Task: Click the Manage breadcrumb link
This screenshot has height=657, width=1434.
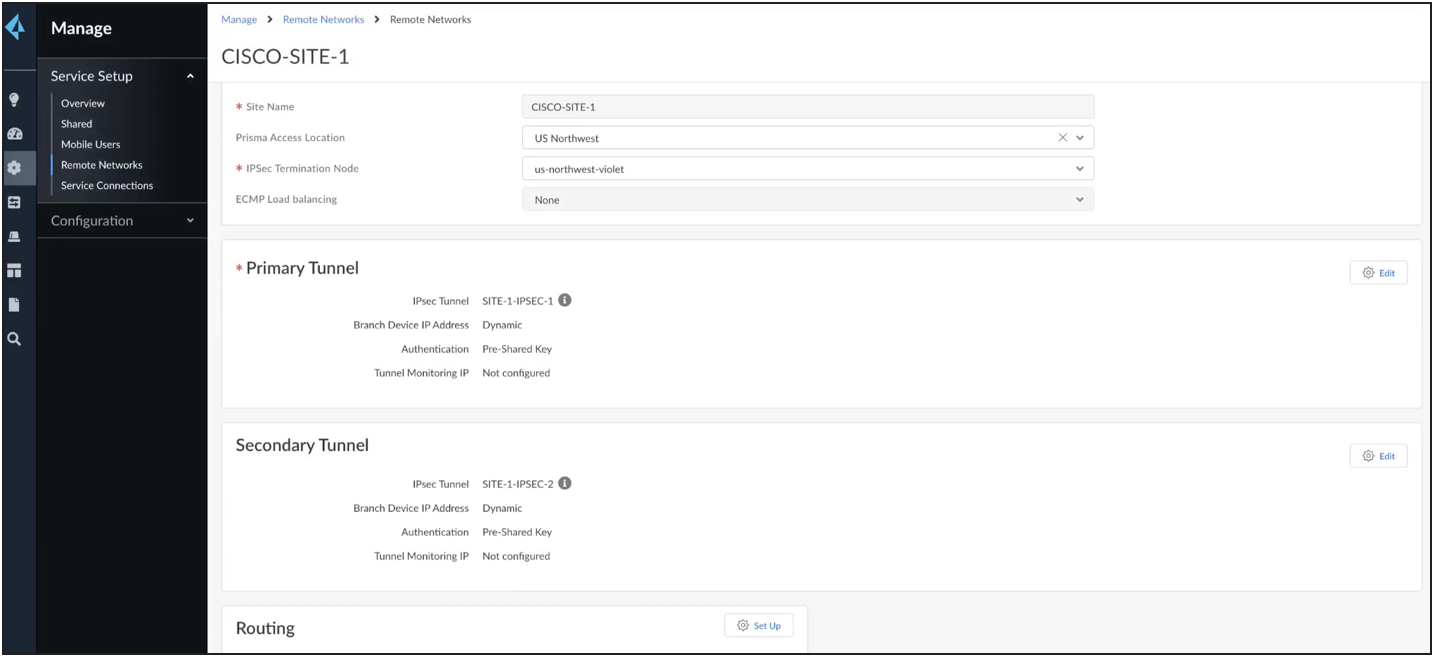Action: click(239, 19)
